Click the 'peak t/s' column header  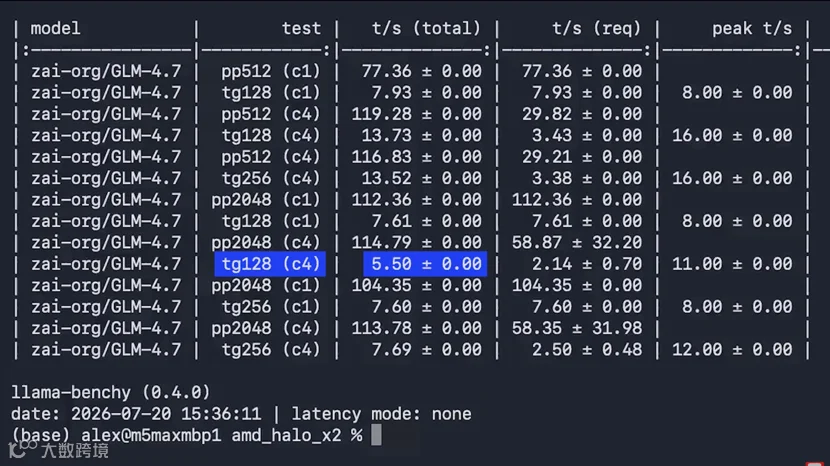click(752, 28)
